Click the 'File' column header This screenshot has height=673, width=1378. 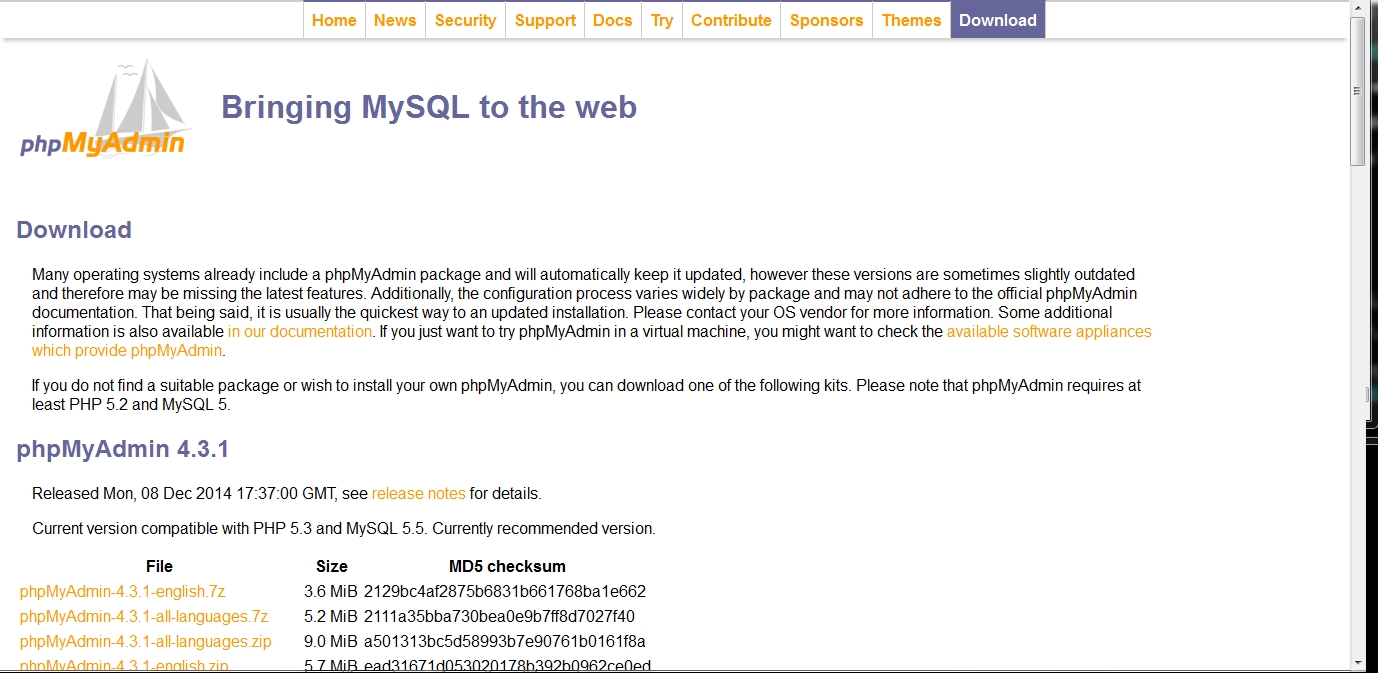click(x=159, y=567)
